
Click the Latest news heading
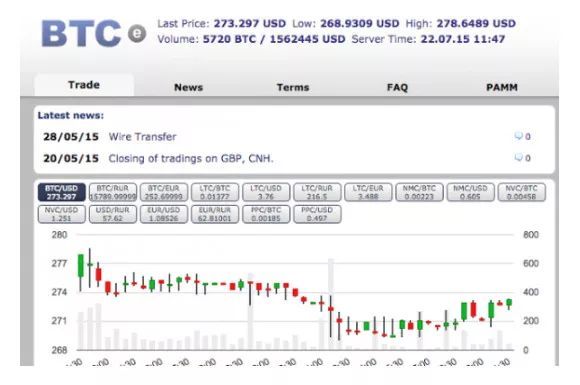pos(71,115)
